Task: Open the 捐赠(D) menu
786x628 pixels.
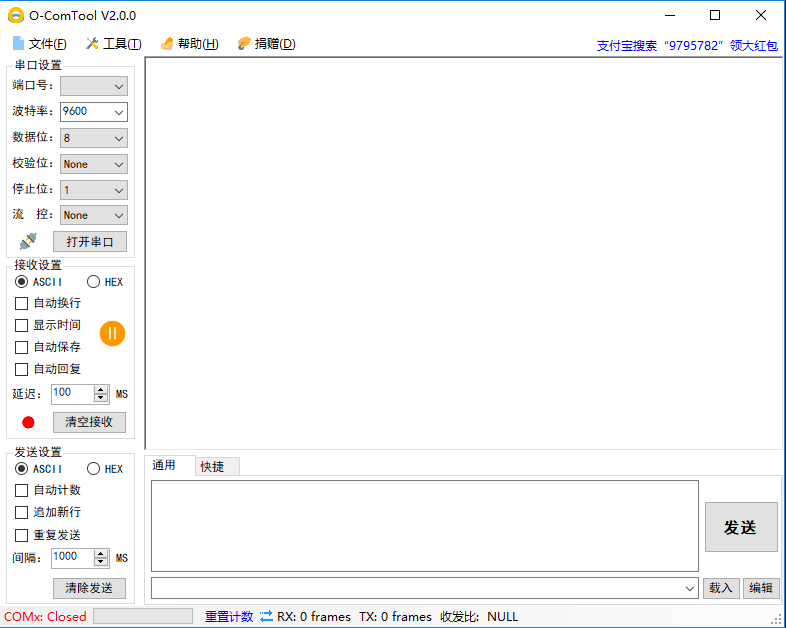Action: point(266,44)
